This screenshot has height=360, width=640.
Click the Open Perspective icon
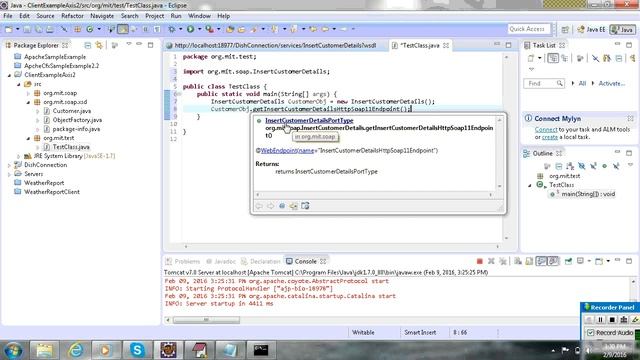[565, 29]
